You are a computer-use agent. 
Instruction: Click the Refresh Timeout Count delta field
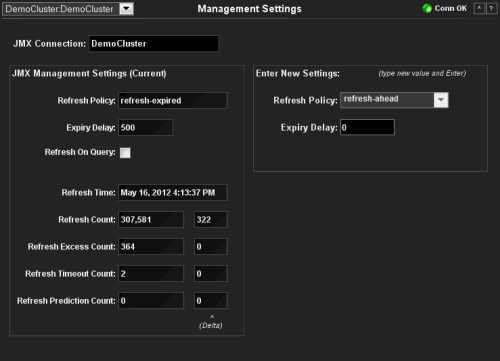coord(211,273)
